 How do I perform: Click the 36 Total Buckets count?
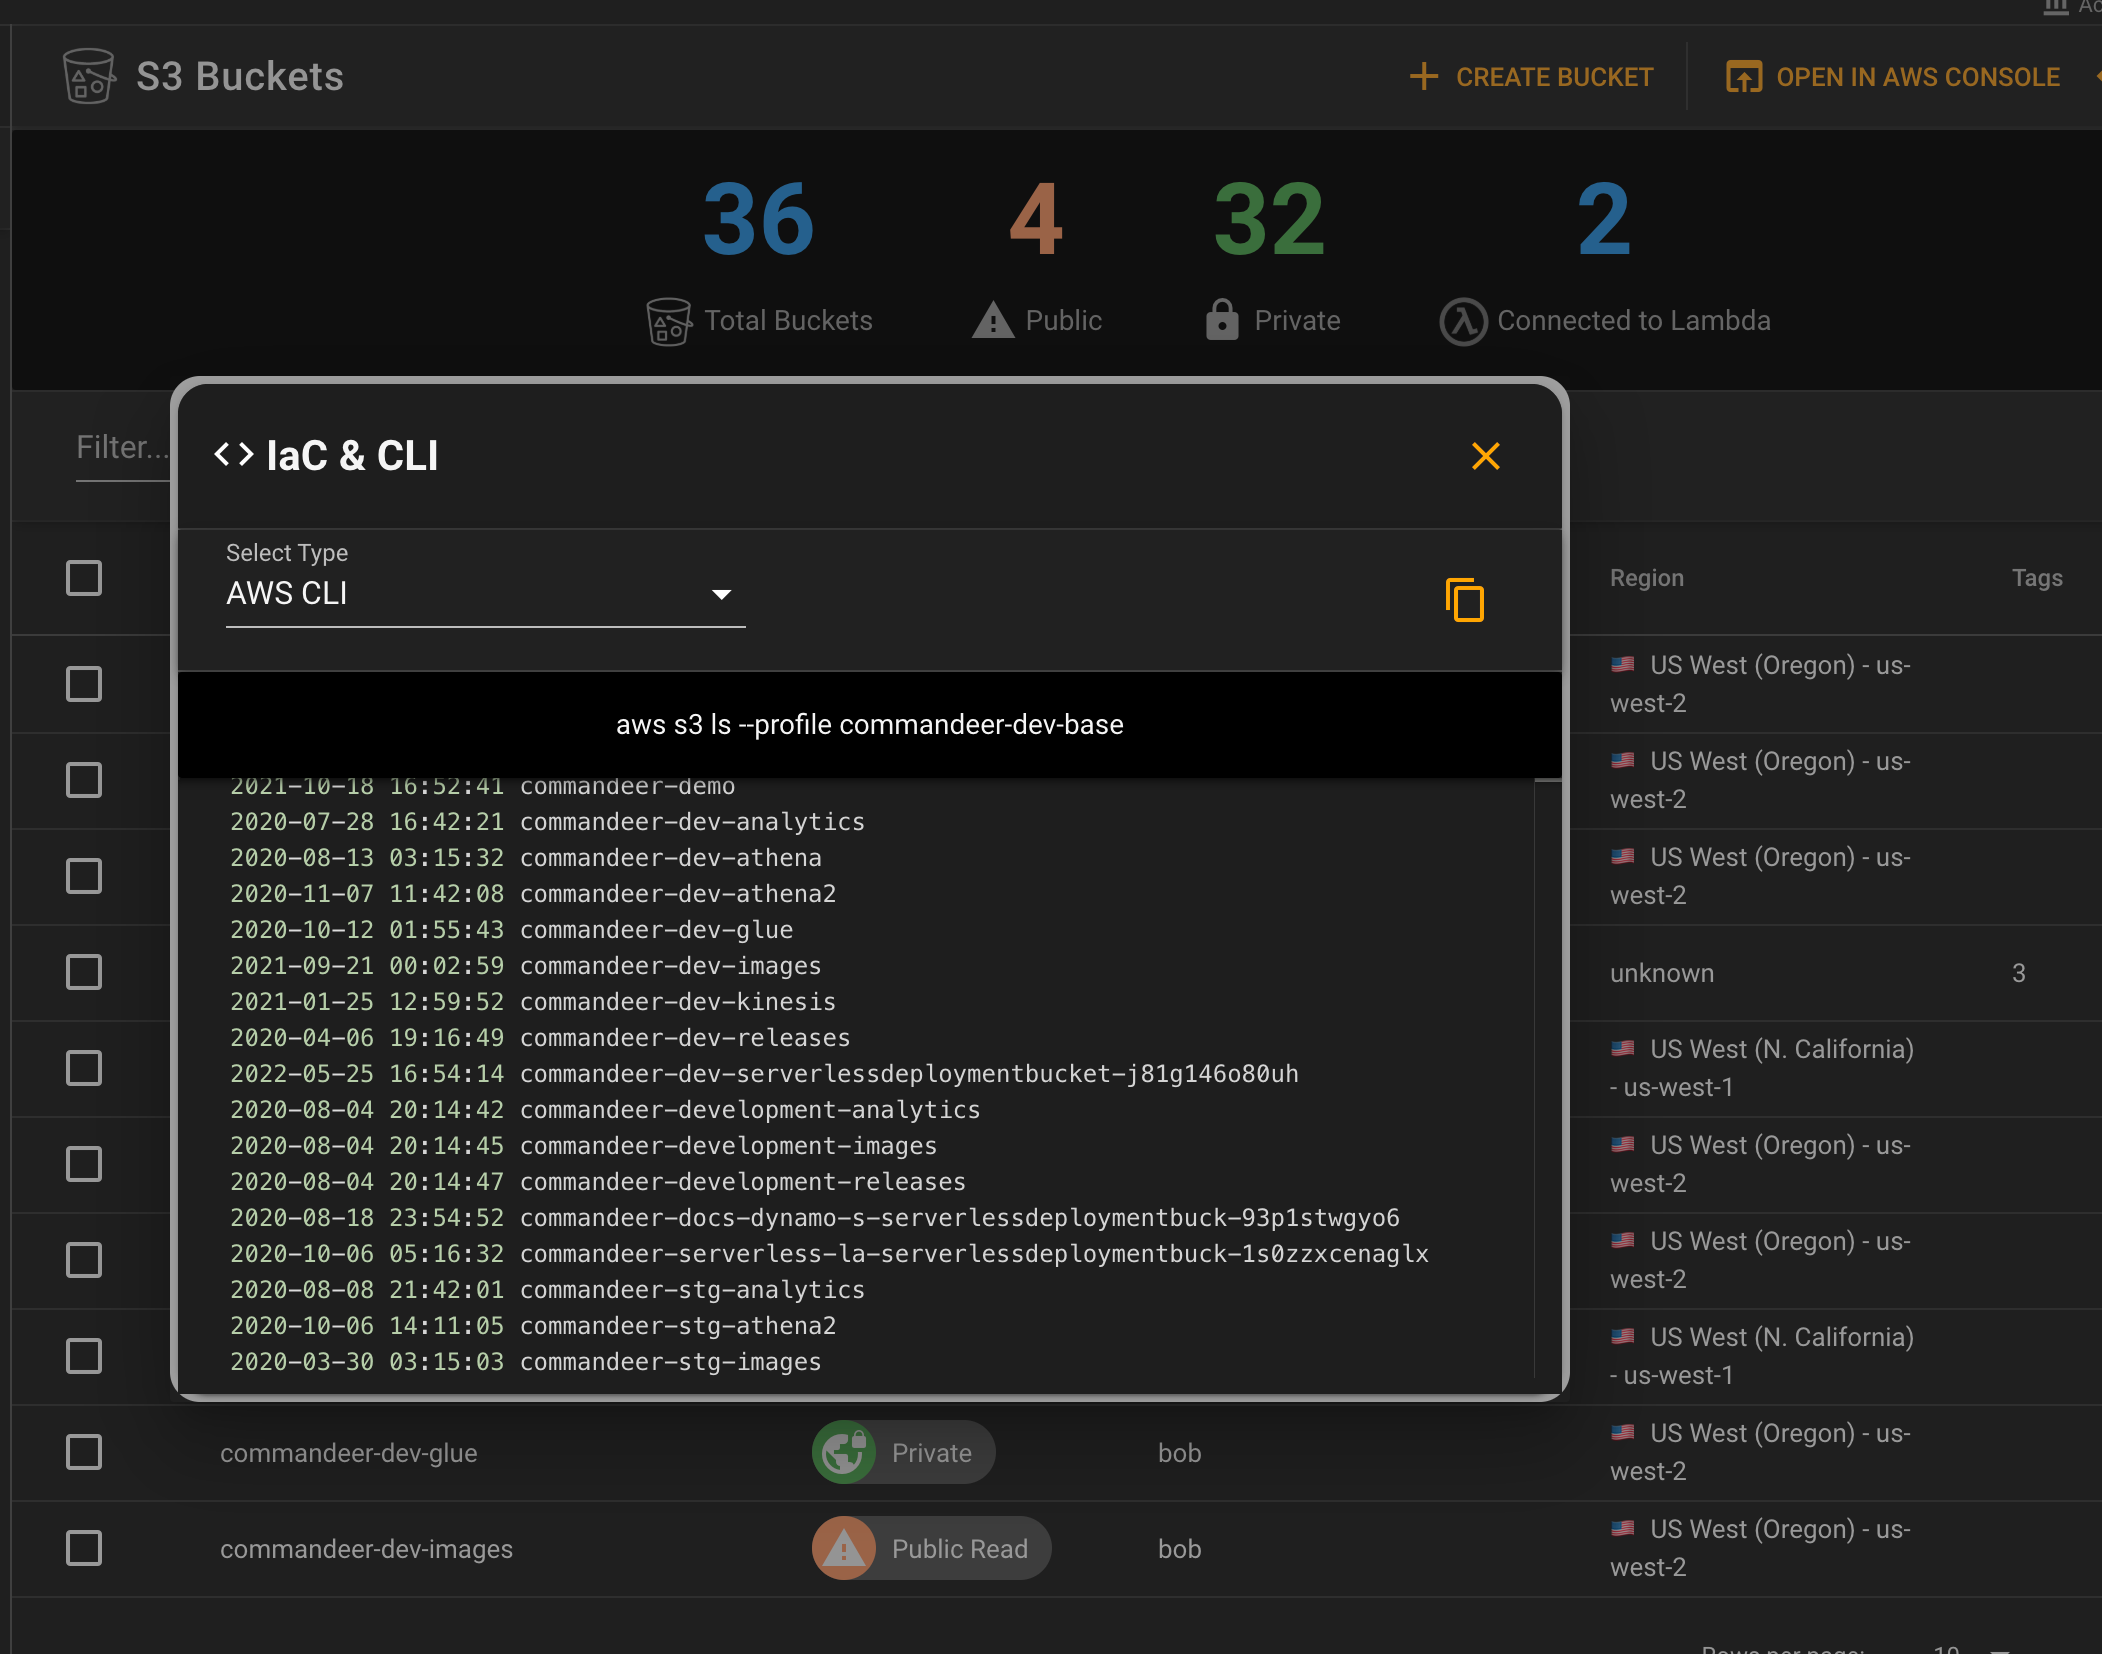(759, 219)
